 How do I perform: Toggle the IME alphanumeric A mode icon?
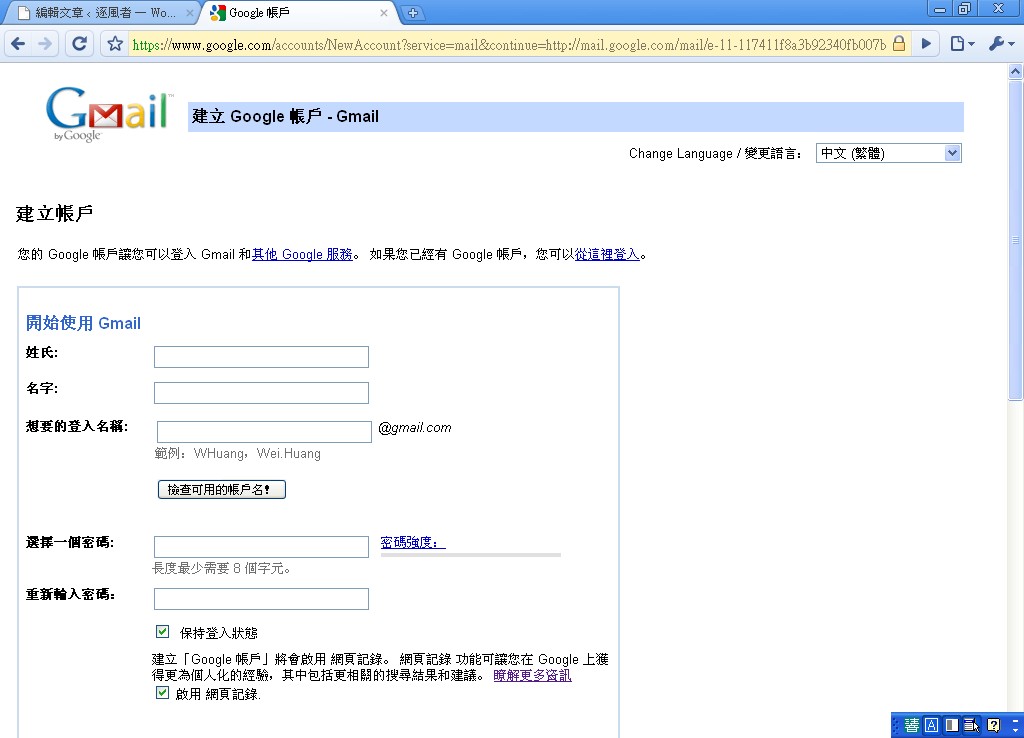932,725
